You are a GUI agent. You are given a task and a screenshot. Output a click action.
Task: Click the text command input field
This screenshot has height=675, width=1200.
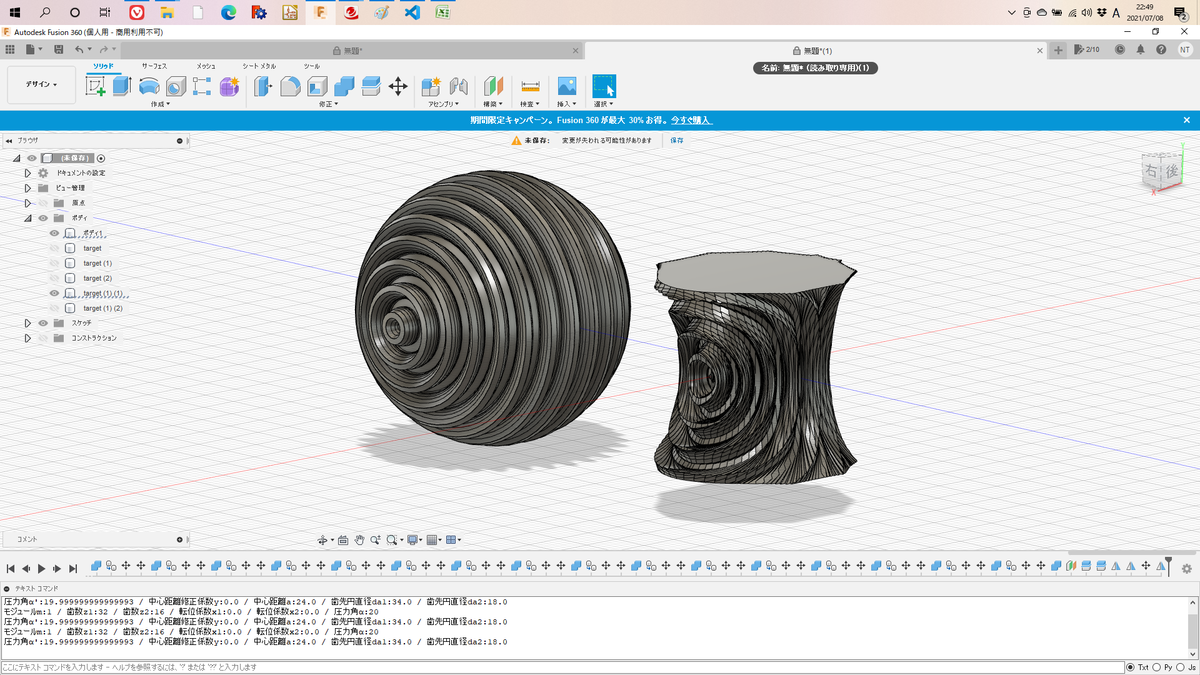coord(560,667)
